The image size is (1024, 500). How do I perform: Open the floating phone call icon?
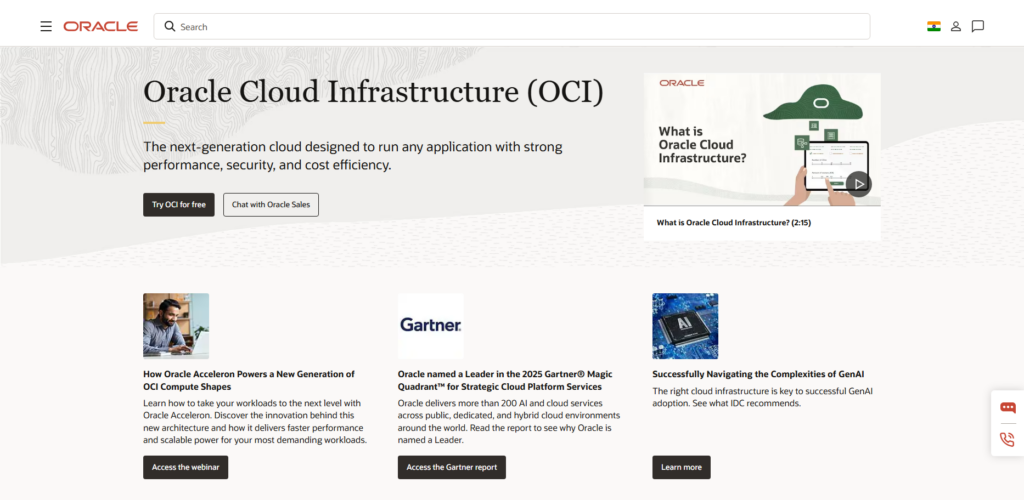[1008, 439]
